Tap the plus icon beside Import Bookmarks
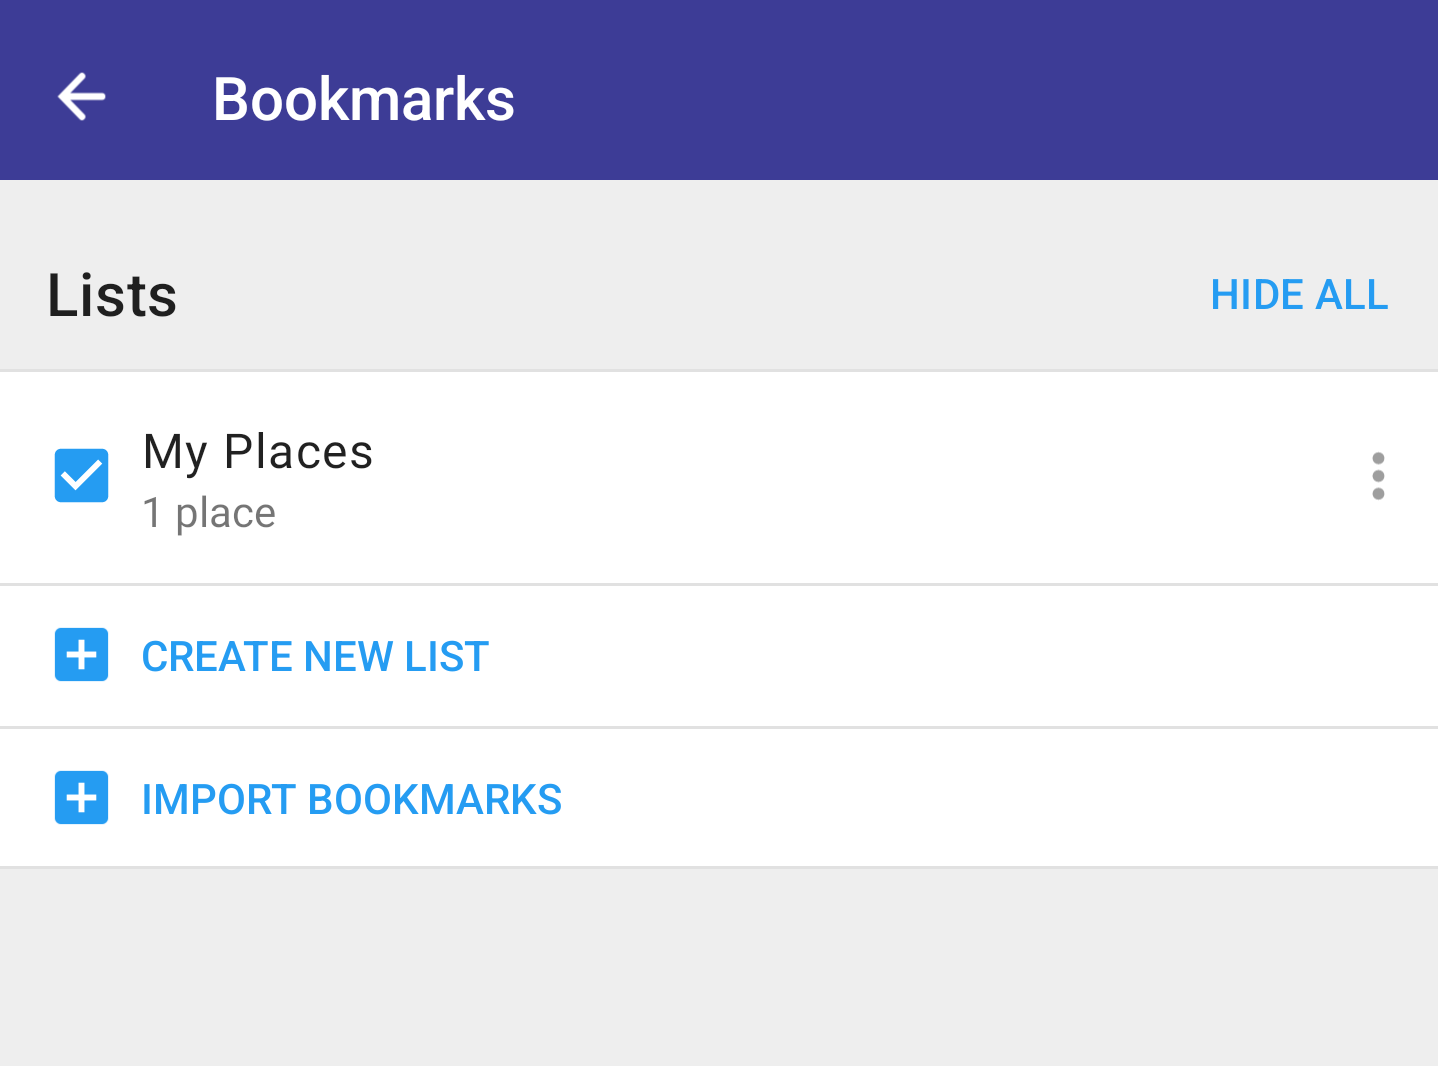 coord(81,798)
